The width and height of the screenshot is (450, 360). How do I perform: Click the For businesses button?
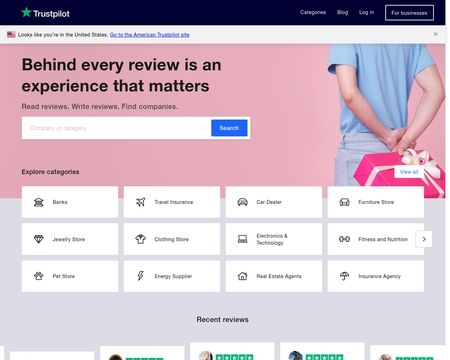coord(409,13)
